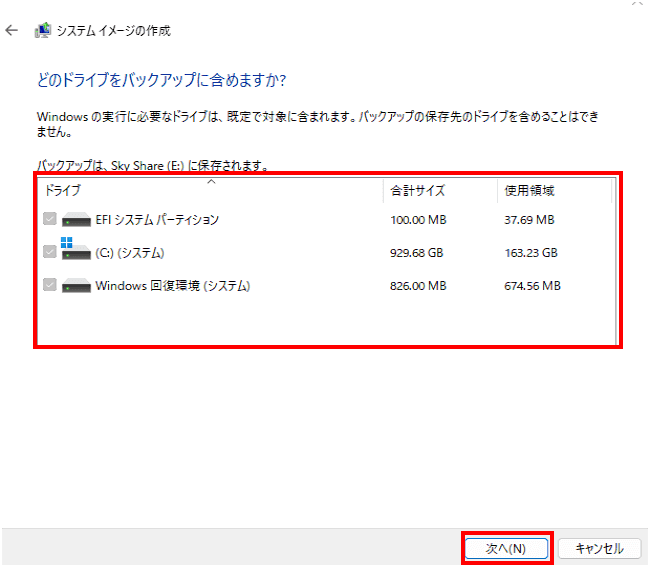The image size is (650, 567).
Task: Sort by the 合計サイズ column header
Action: tap(440, 190)
